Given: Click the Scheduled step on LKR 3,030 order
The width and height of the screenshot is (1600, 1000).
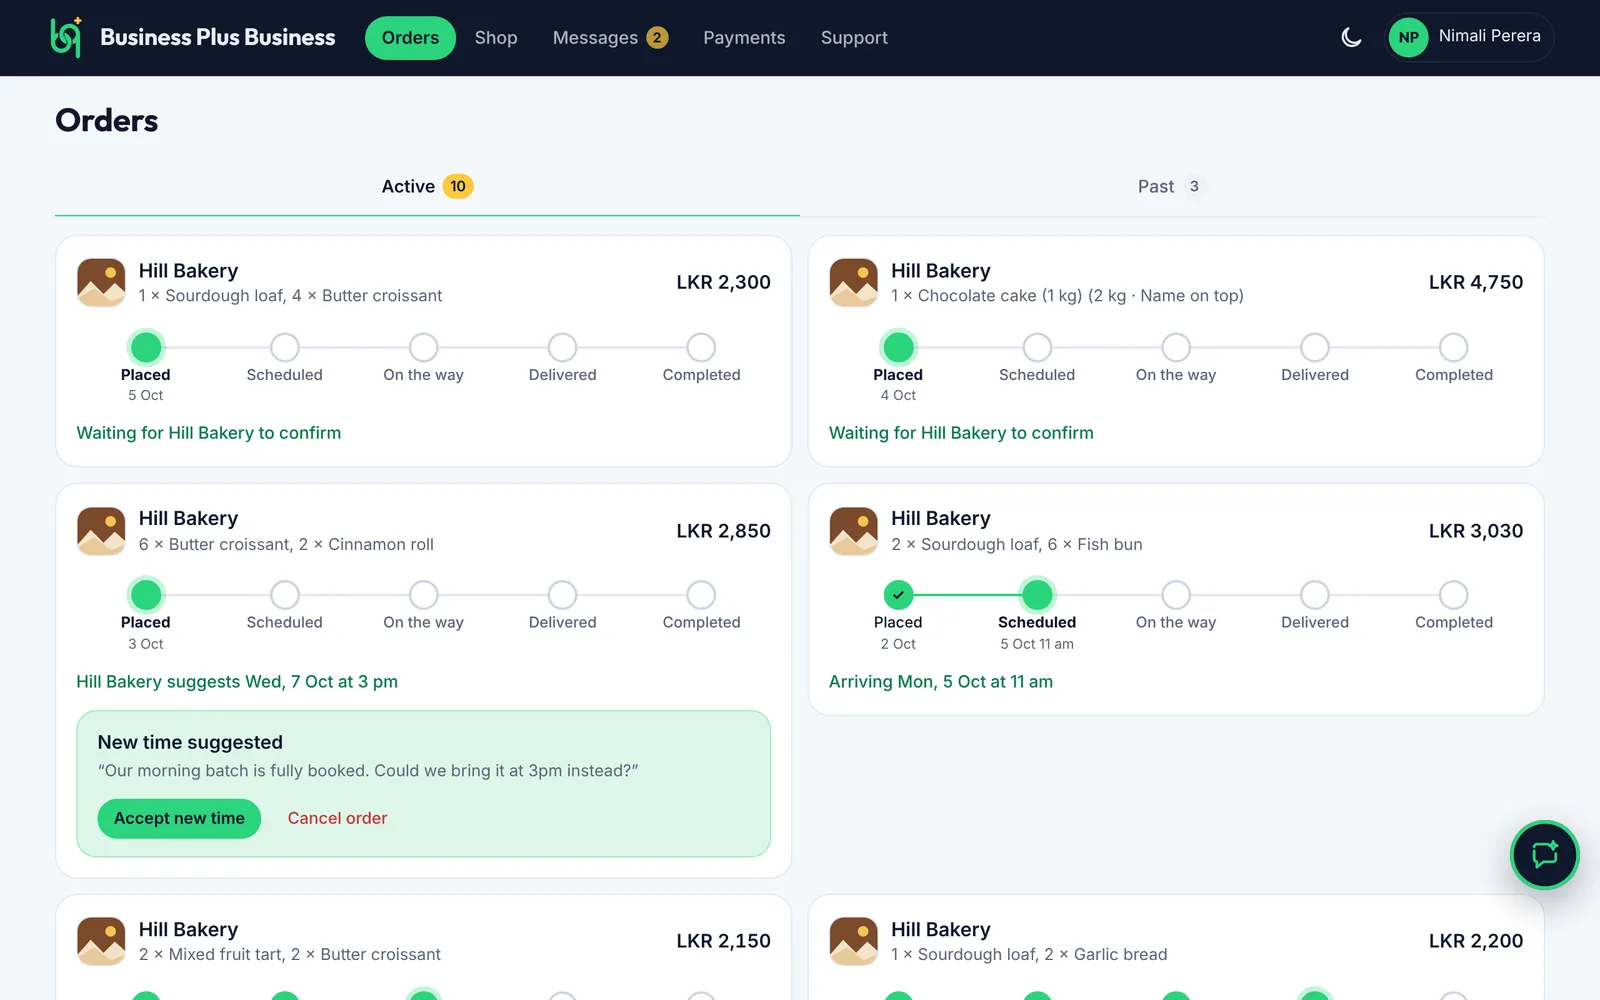Looking at the screenshot, I should coord(1037,595).
